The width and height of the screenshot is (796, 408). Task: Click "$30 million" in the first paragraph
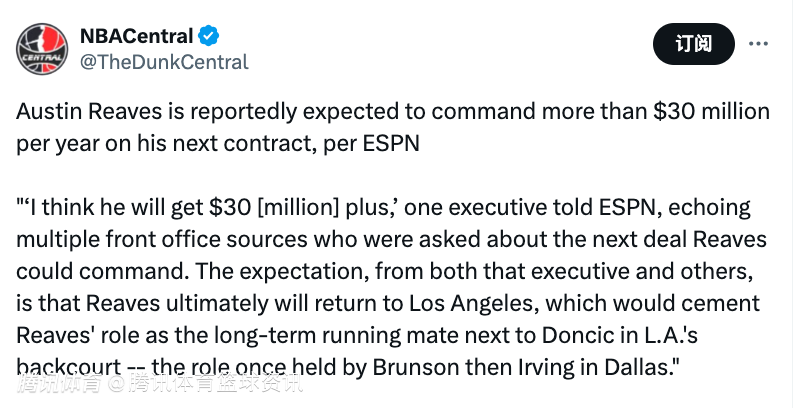click(x=711, y=112)
